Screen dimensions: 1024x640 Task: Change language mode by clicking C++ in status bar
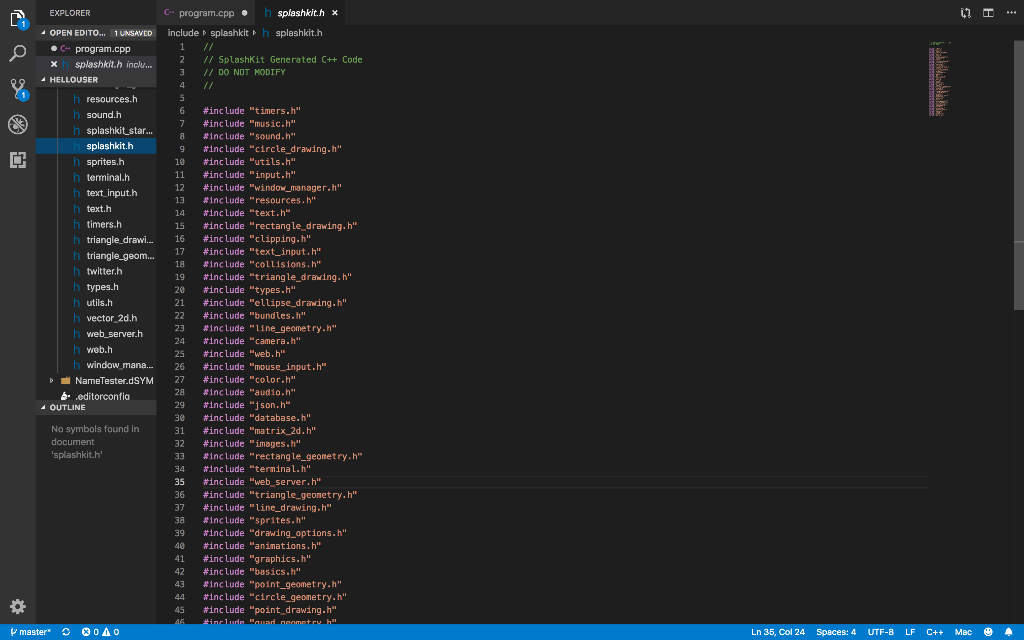pyautogui.click(x=935, y=632)
